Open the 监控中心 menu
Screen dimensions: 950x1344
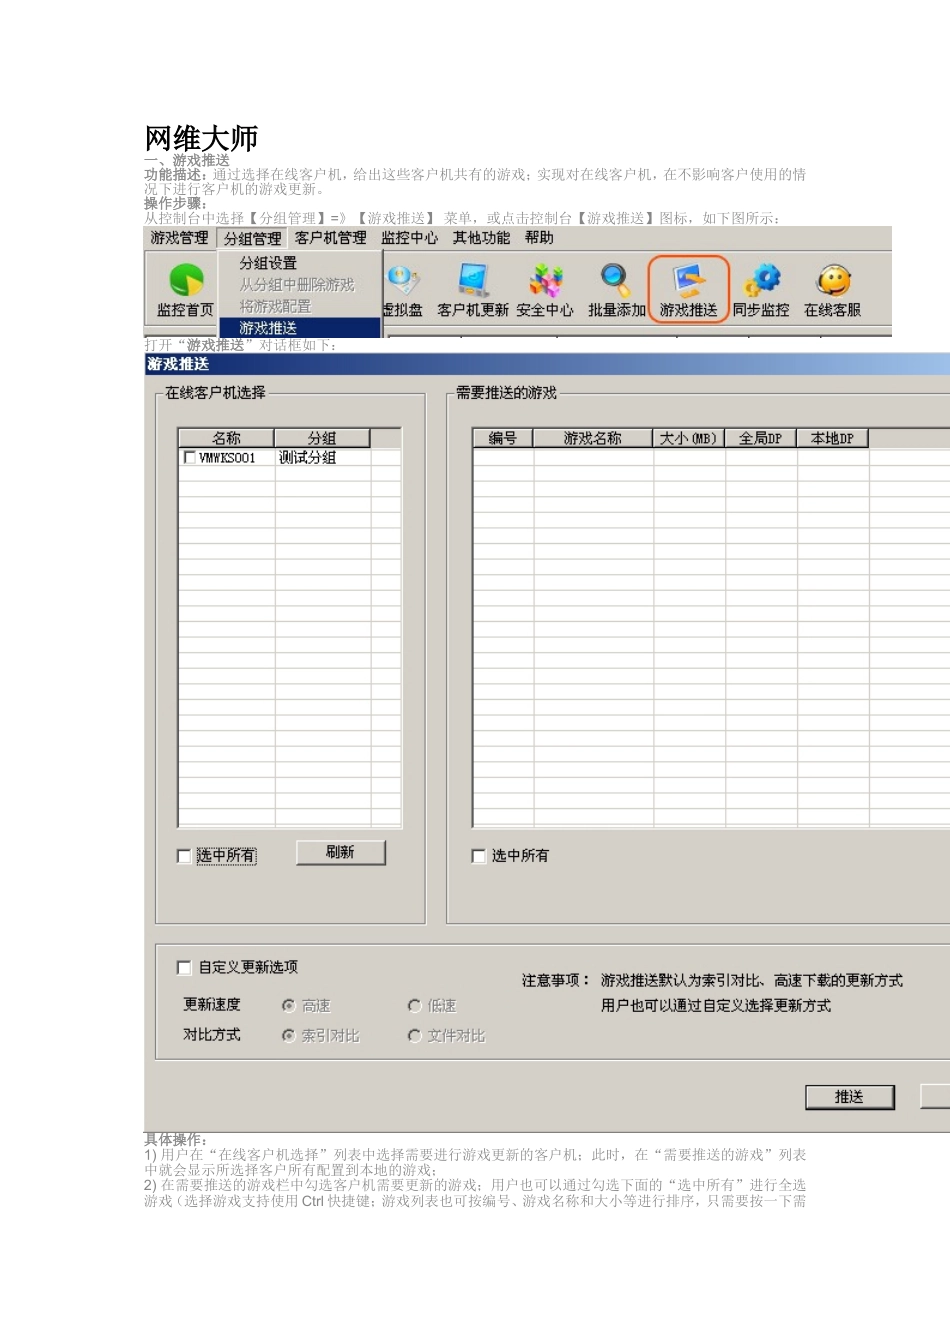409,238
